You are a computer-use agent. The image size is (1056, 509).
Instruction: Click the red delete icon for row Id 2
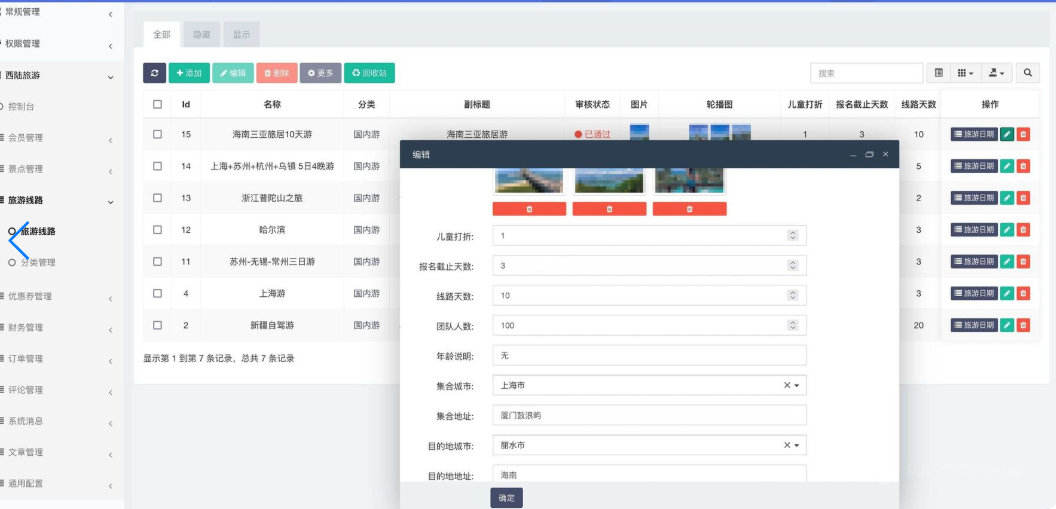[x=1023, y=325]
